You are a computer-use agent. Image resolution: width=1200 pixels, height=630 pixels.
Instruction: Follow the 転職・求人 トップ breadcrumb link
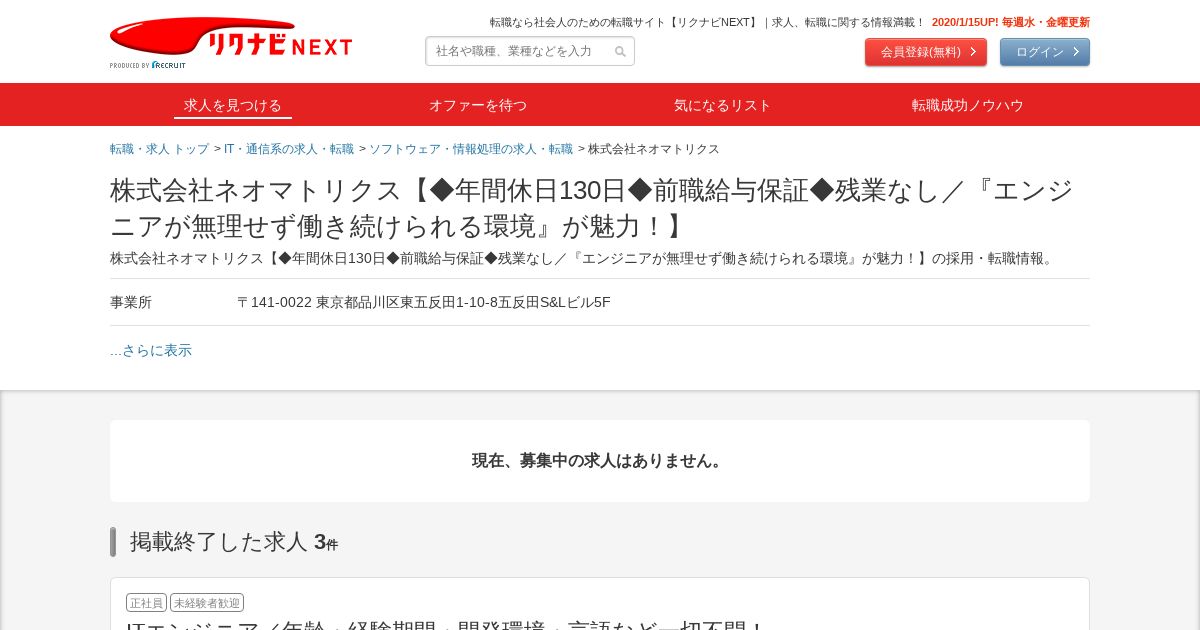coord(159,149)
